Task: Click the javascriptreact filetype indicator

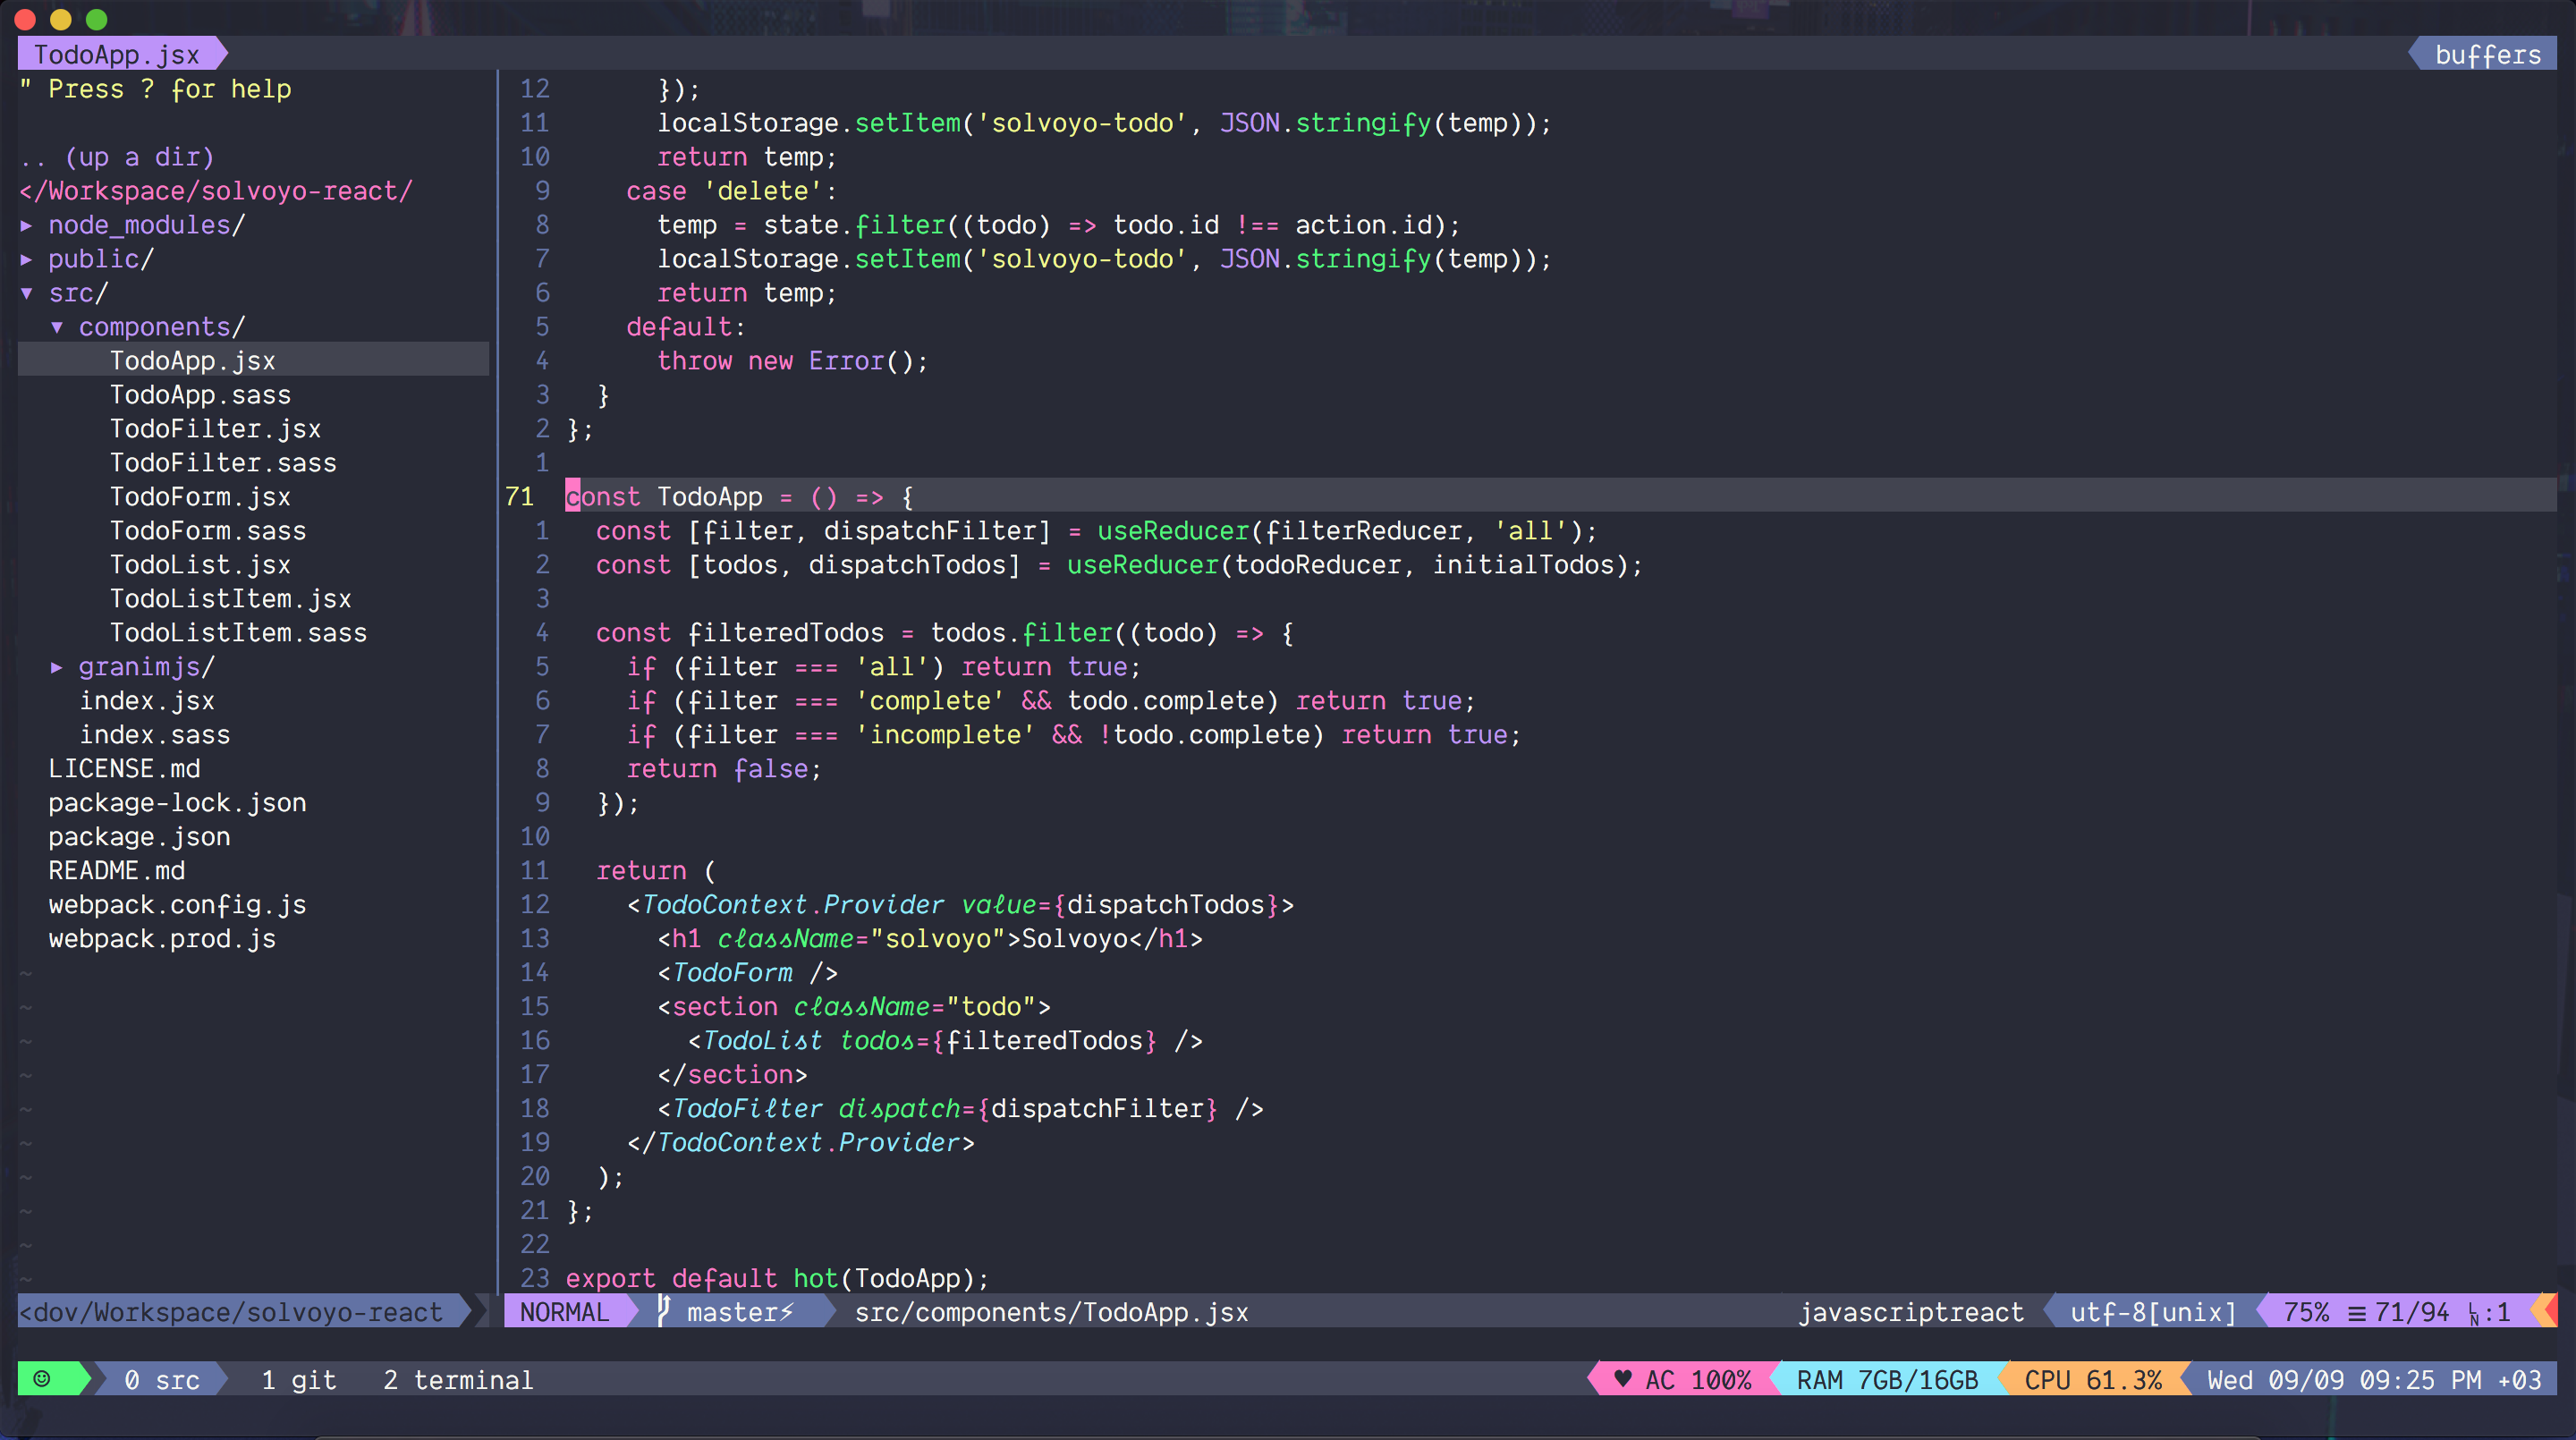Action: point(1915,1312)
